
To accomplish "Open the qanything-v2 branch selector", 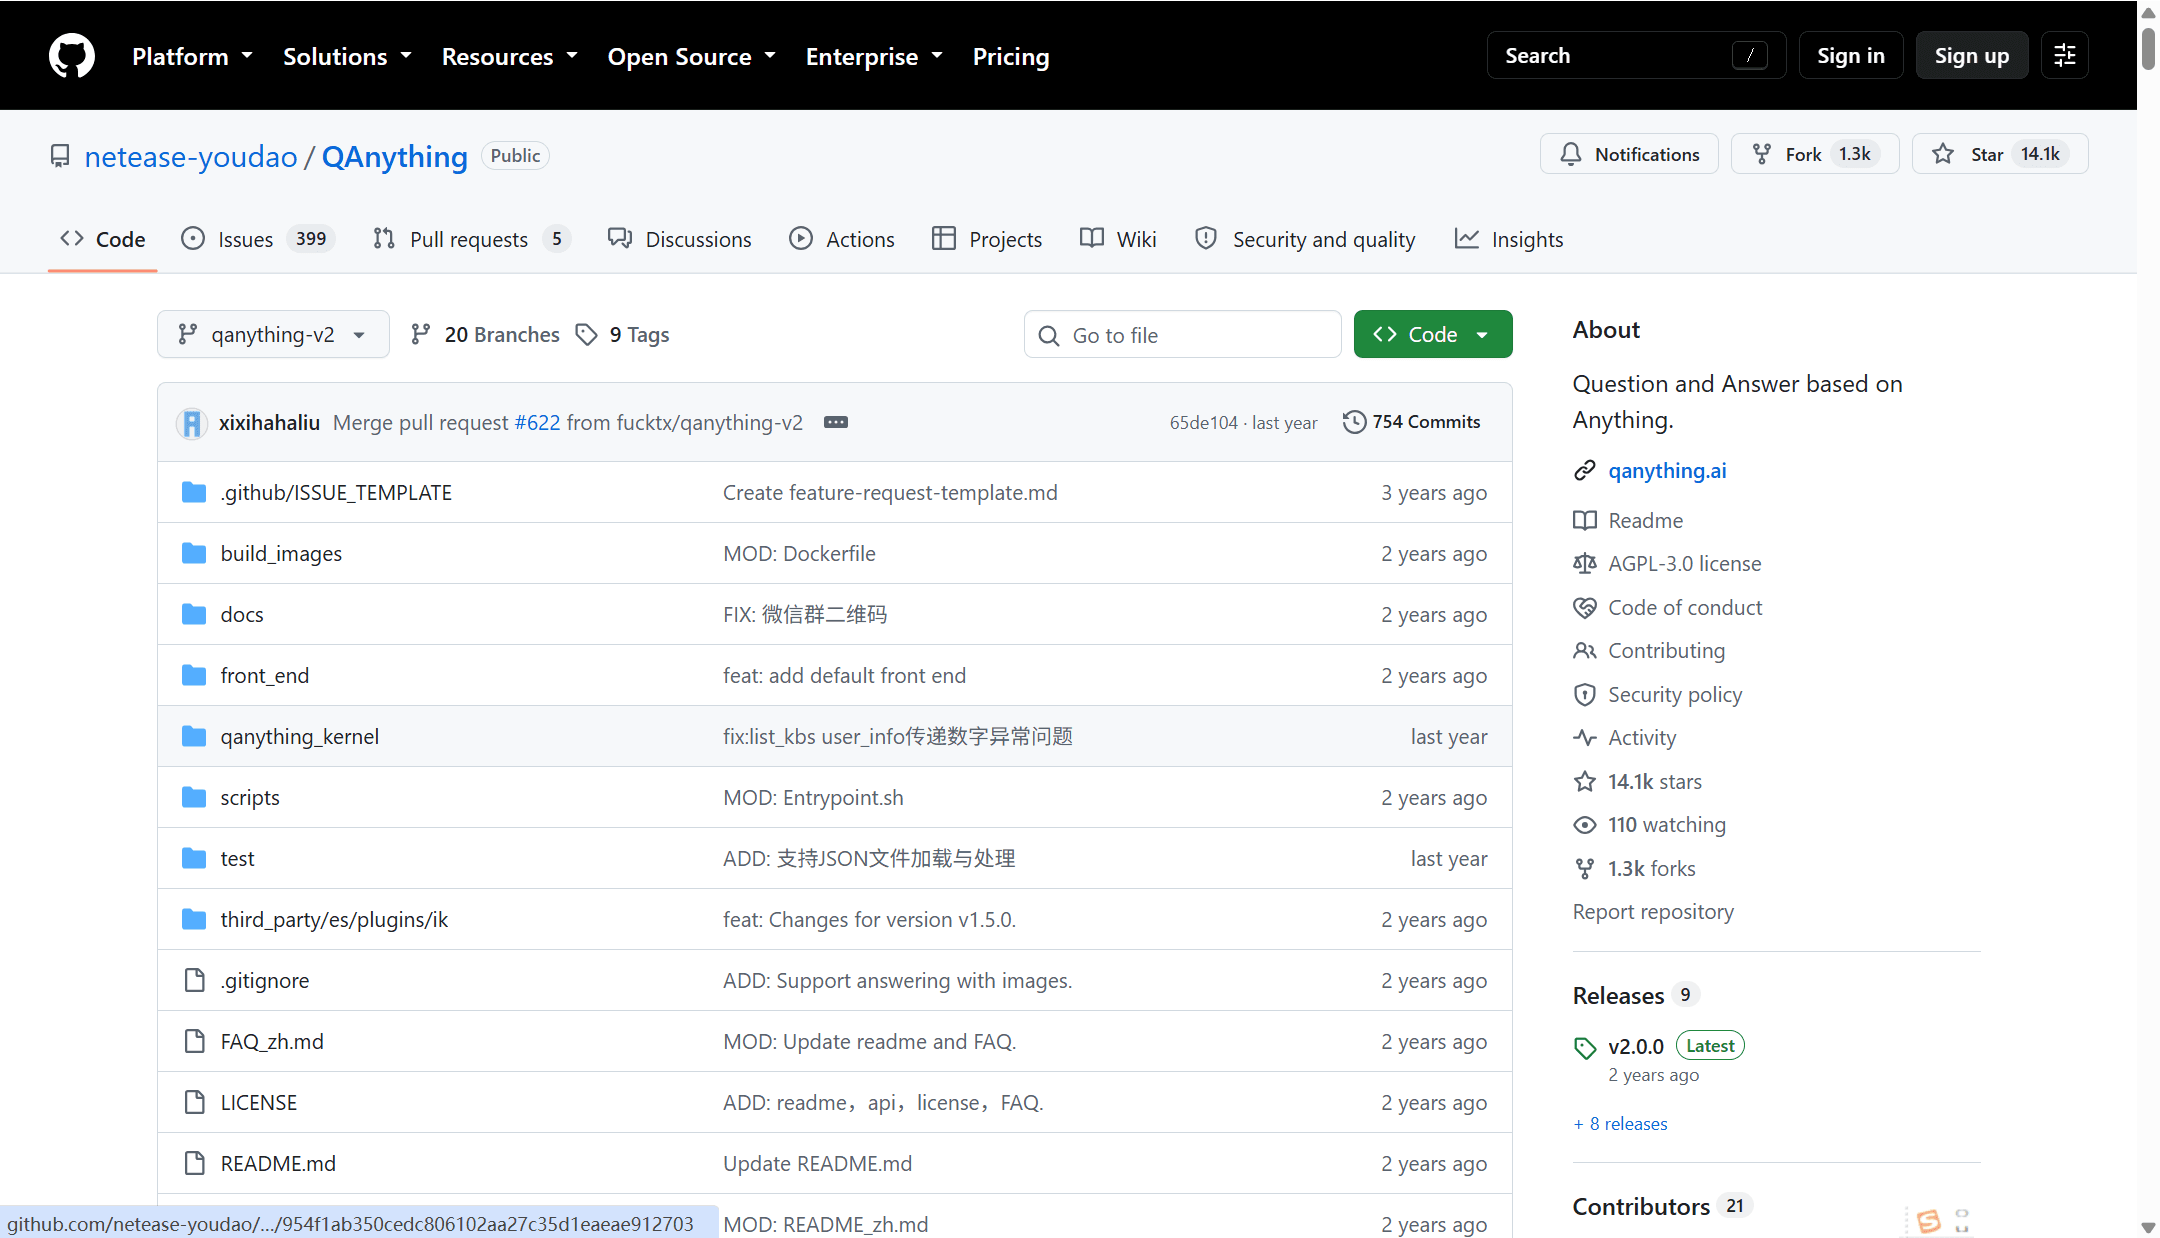I will (x=273, y=334).
